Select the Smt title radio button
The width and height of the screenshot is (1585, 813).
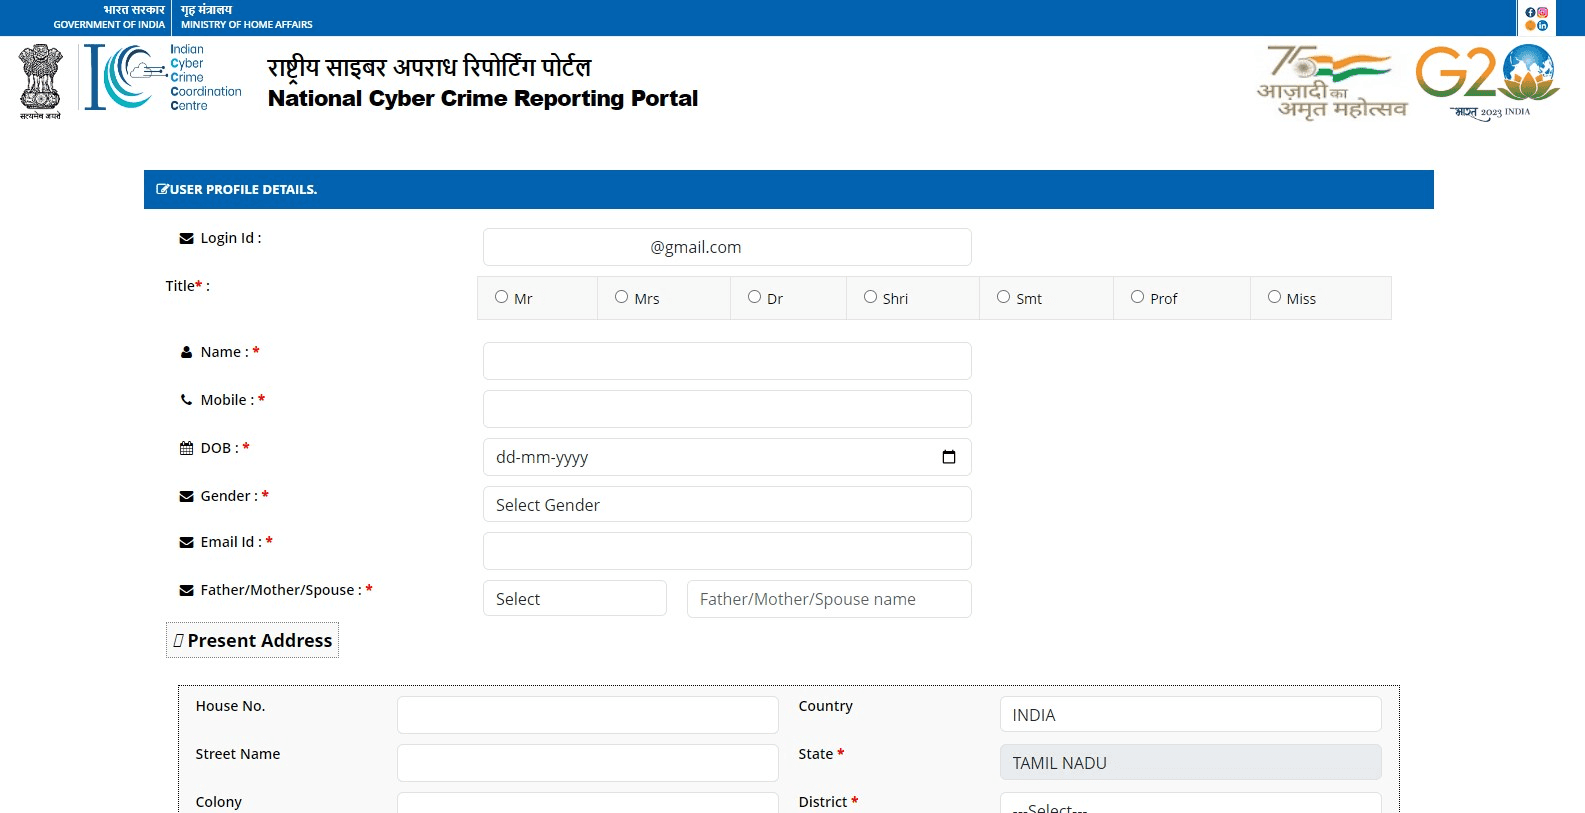(x=1003, y=297)
